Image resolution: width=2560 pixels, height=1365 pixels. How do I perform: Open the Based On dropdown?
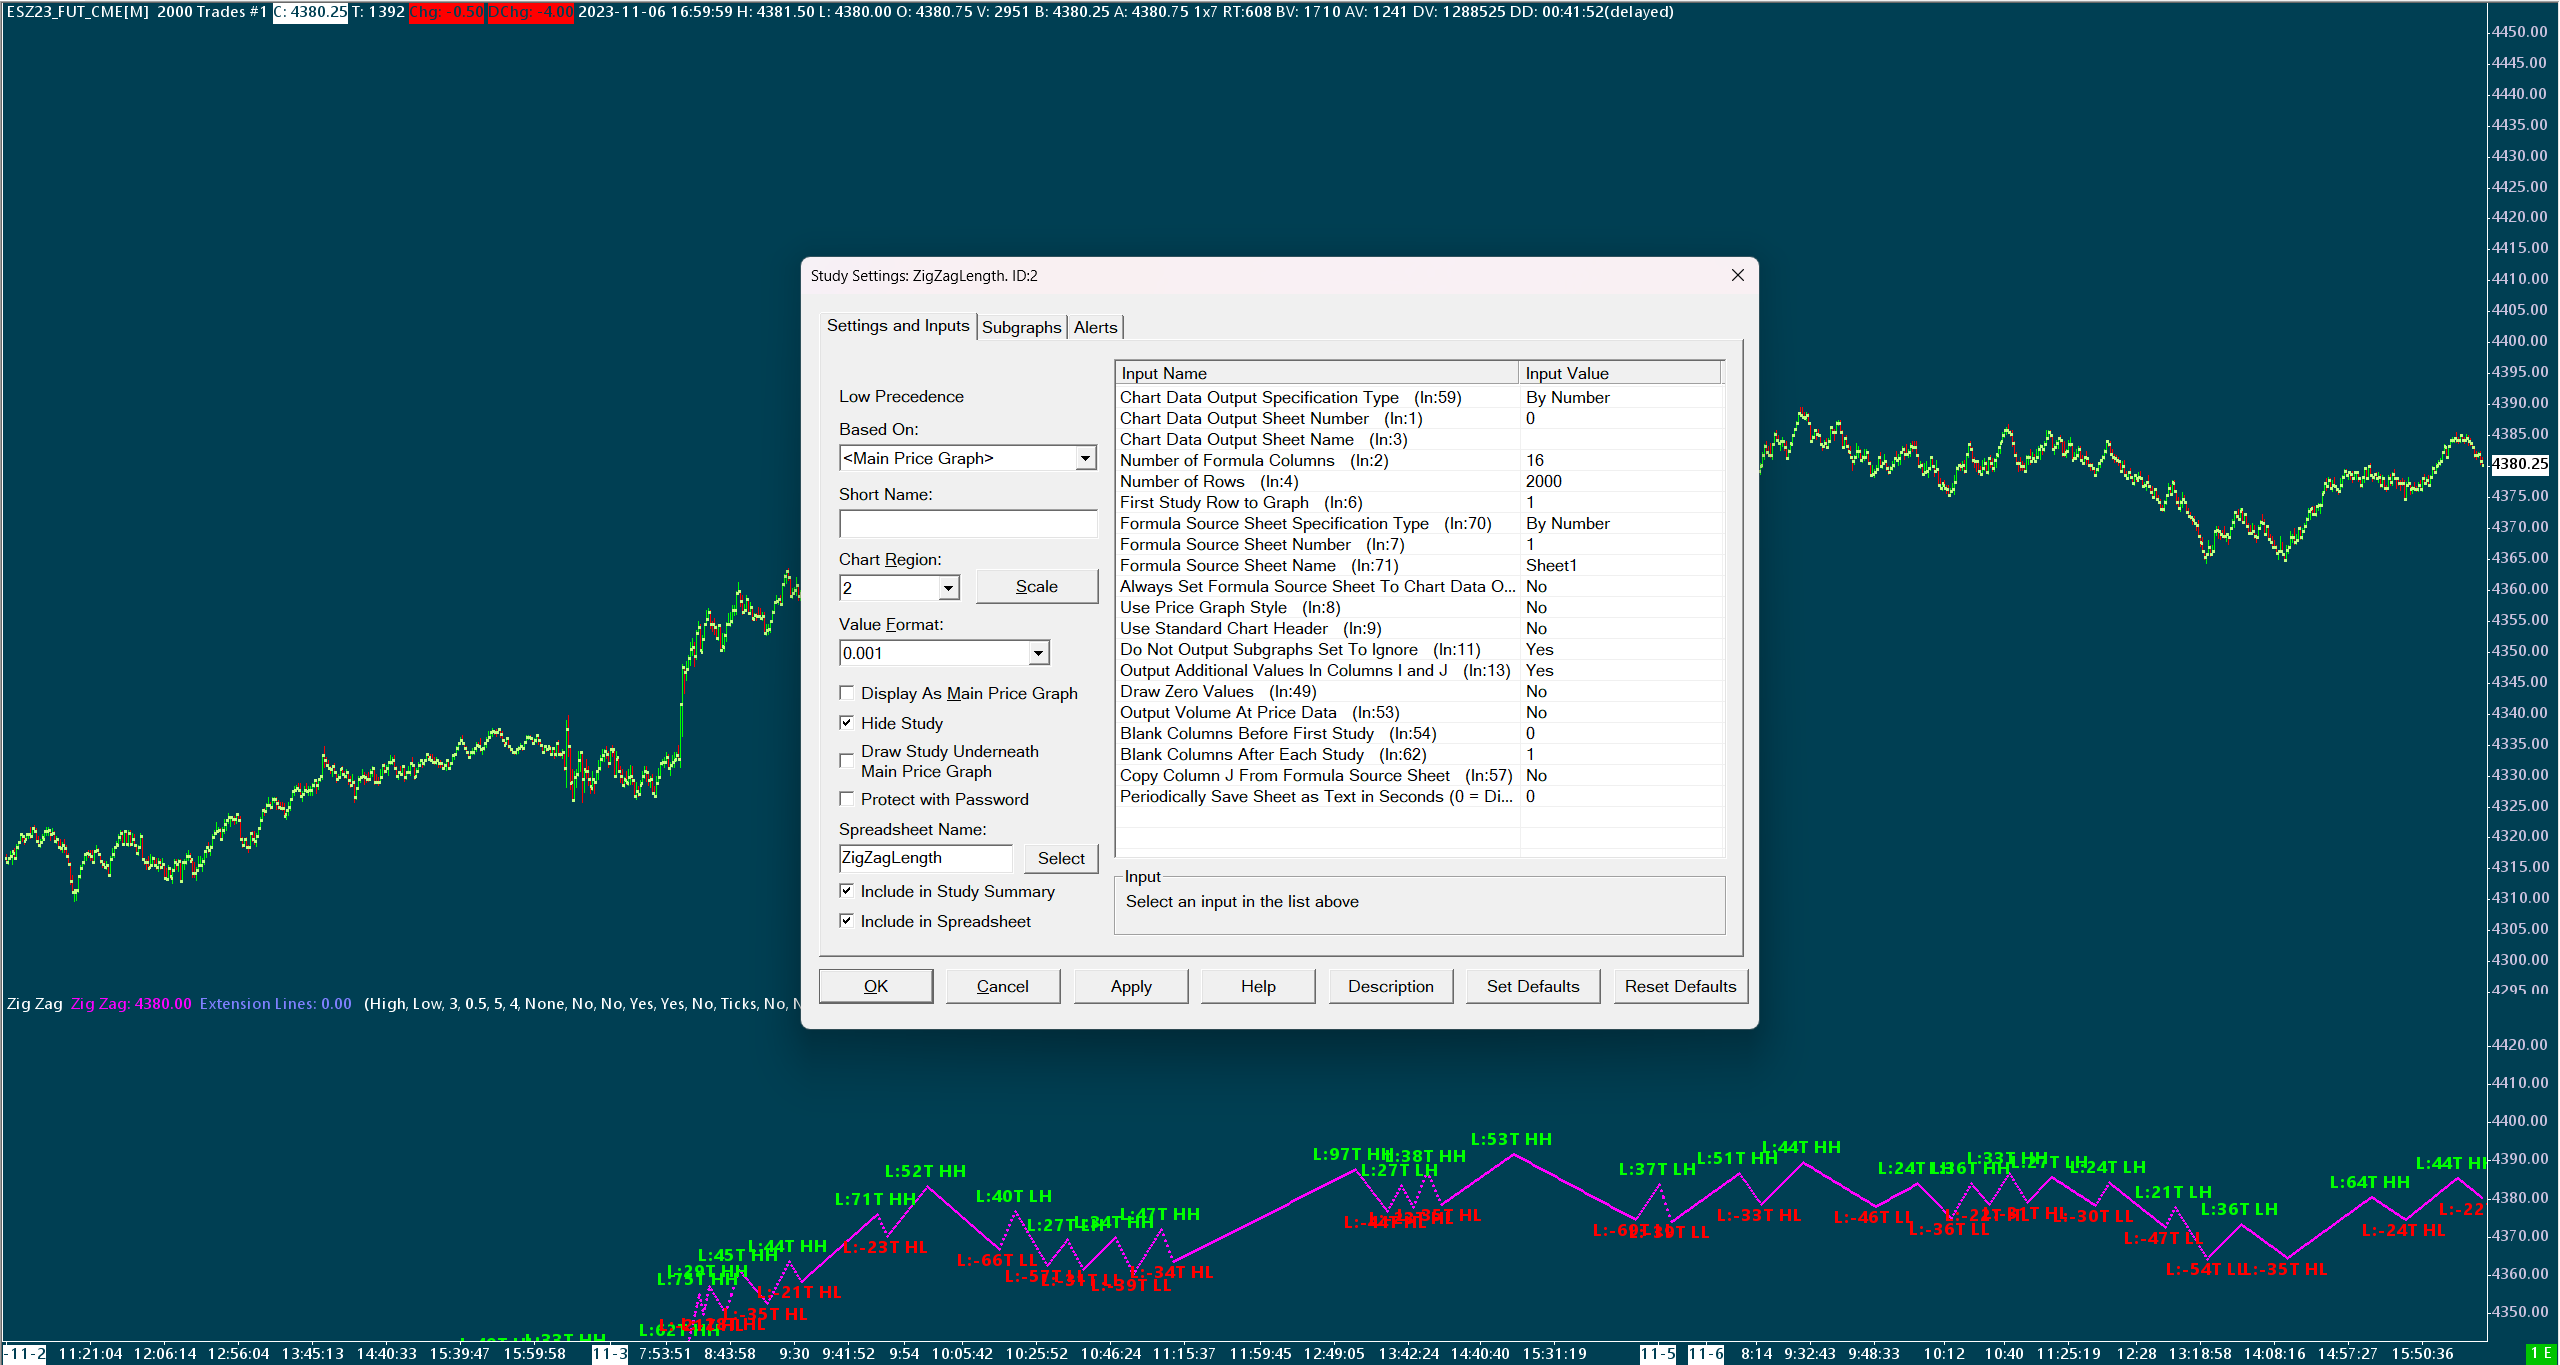click(x=1084, y=458)
